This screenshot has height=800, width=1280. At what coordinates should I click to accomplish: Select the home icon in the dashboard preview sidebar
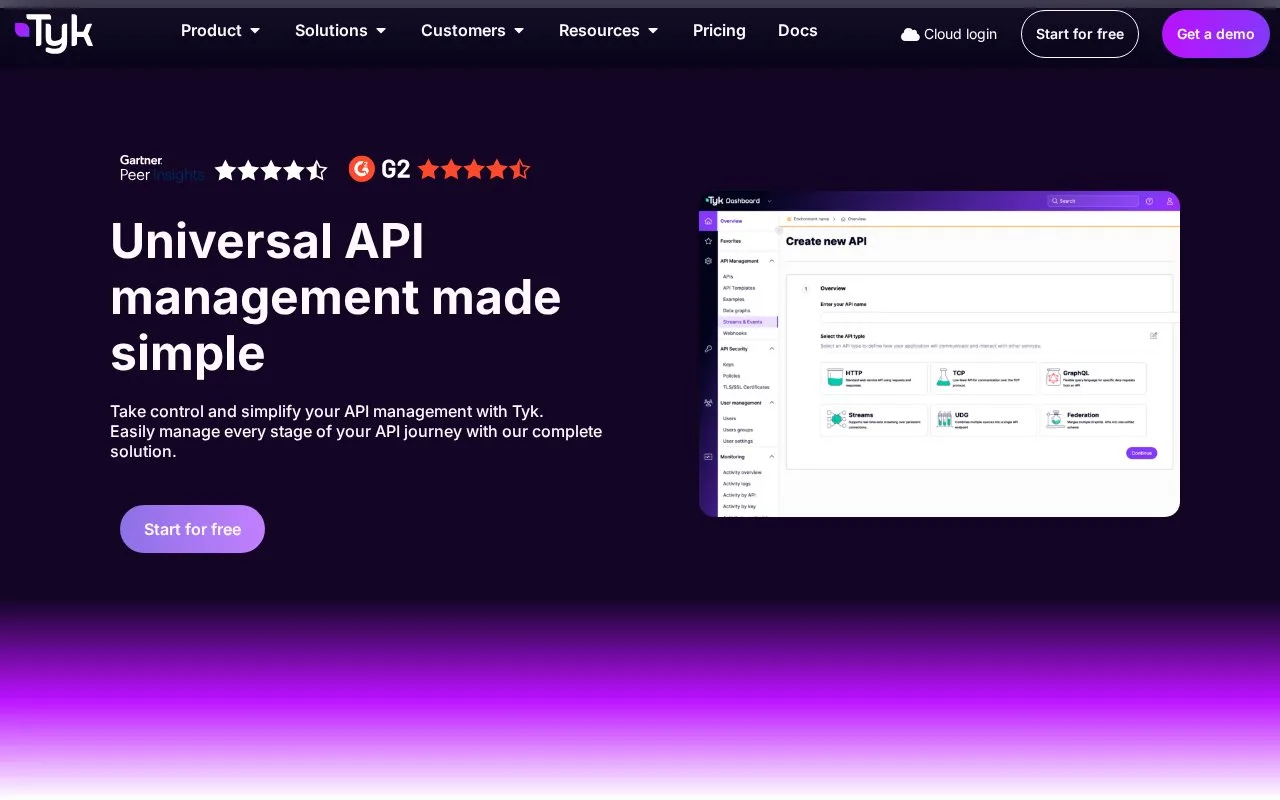[x=708, y=221]
